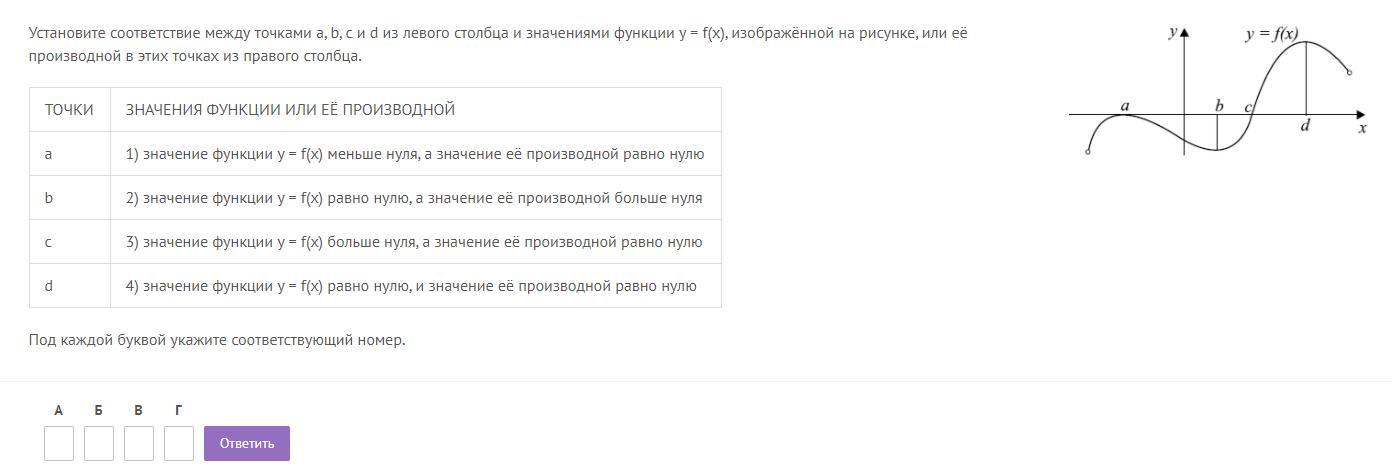1392x472 pixels.
Task: Select table row for point b
Action: (x=375, y=198)
